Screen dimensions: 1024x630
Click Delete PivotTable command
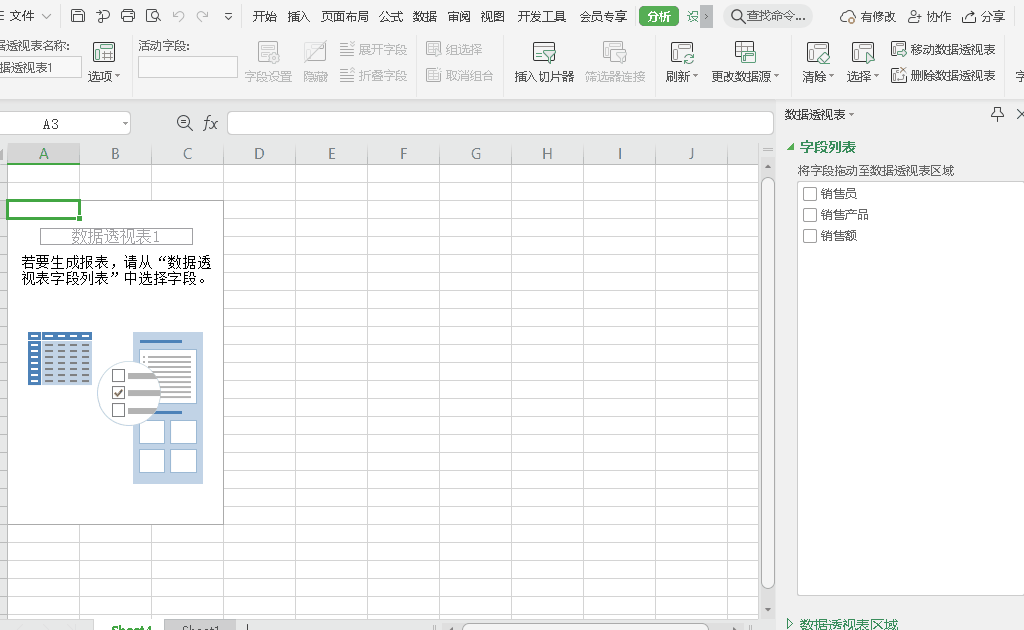[x=943, y=75]
